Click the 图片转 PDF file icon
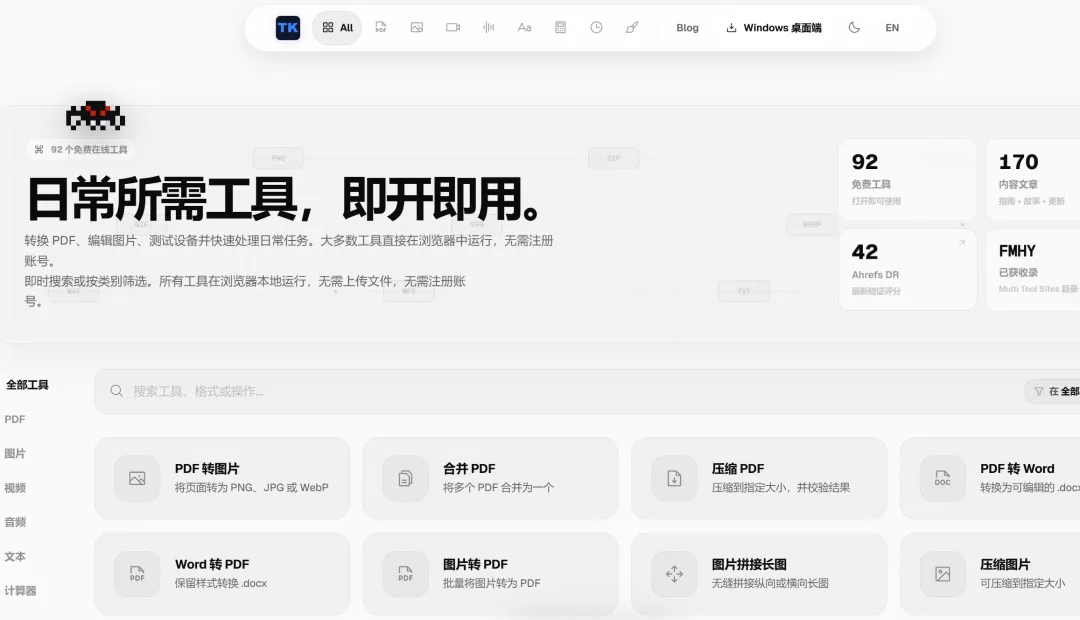Image resolution: width=1080 pixels, height=620 pixels. tap(406, 574)
